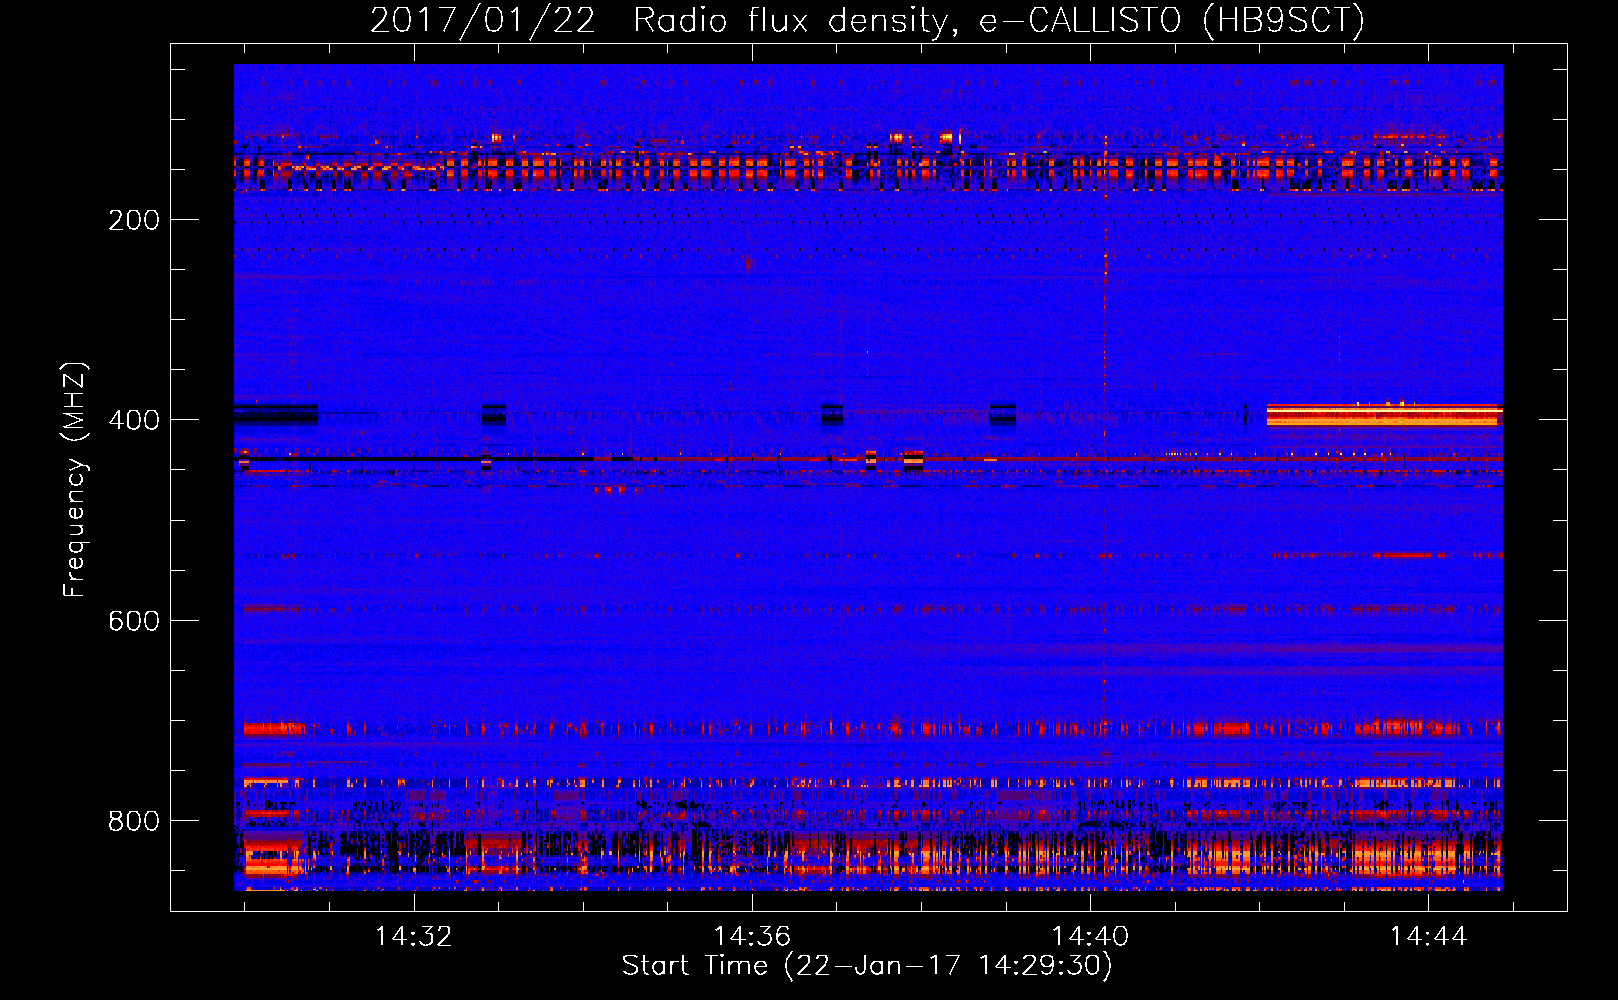Click the 400 frequency tick label
Image resolution: width=1618 pixels, height=1000 pixels.
click(134, 420)
